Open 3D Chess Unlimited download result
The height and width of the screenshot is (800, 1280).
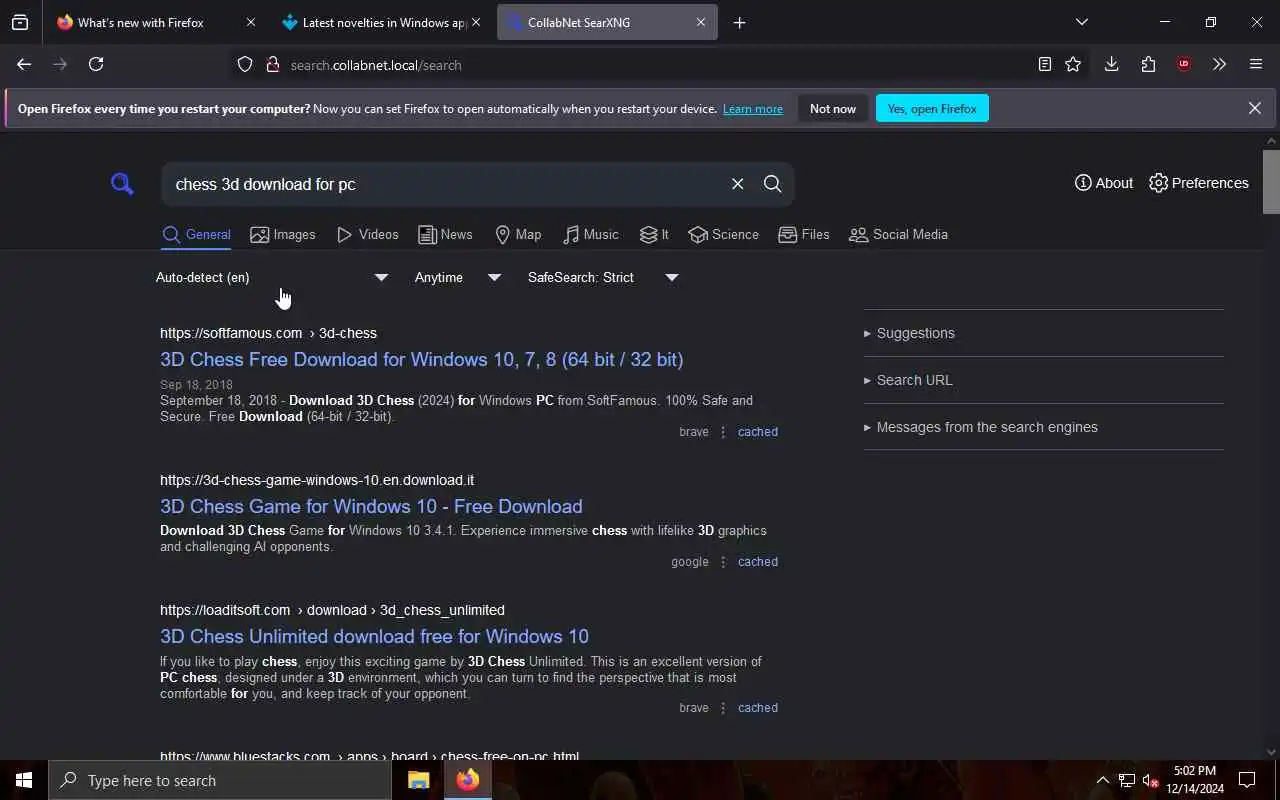(374, 636)
